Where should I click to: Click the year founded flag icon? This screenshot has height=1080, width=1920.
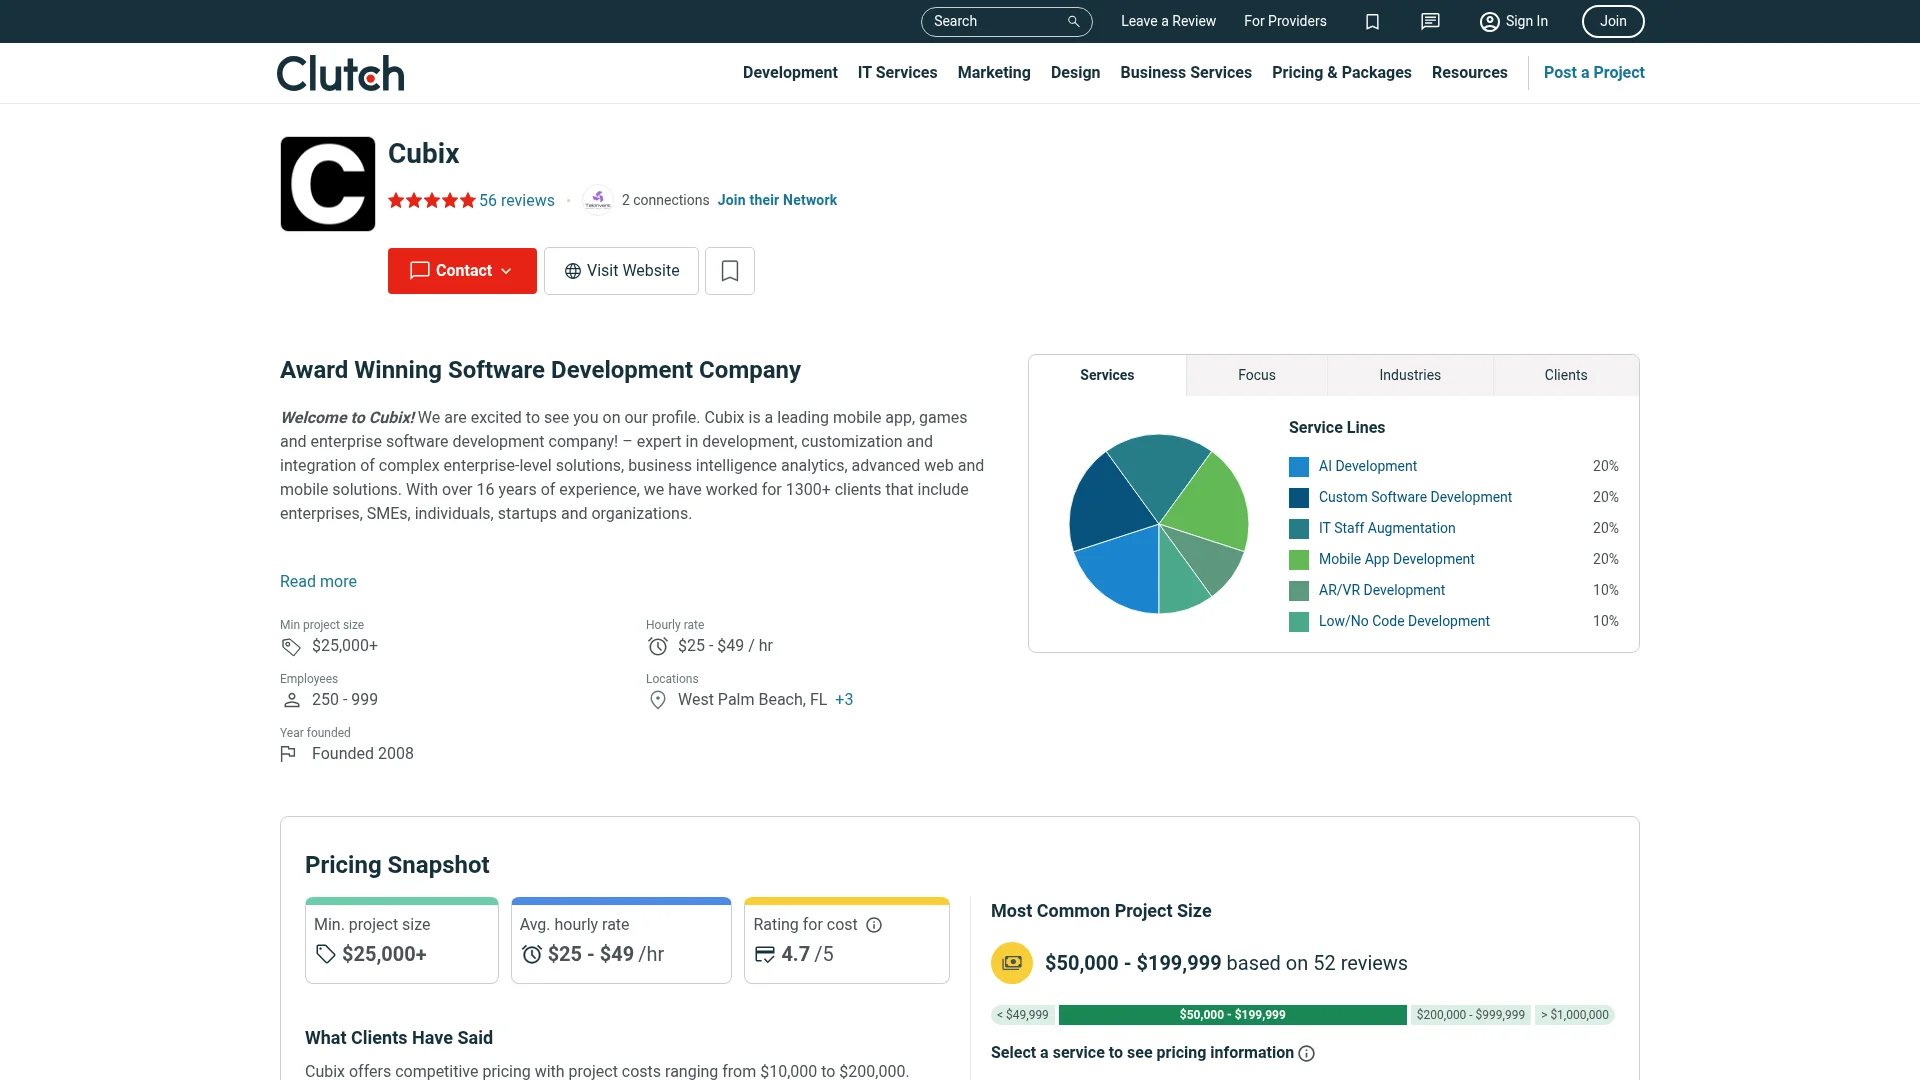[x=288, y=754]
